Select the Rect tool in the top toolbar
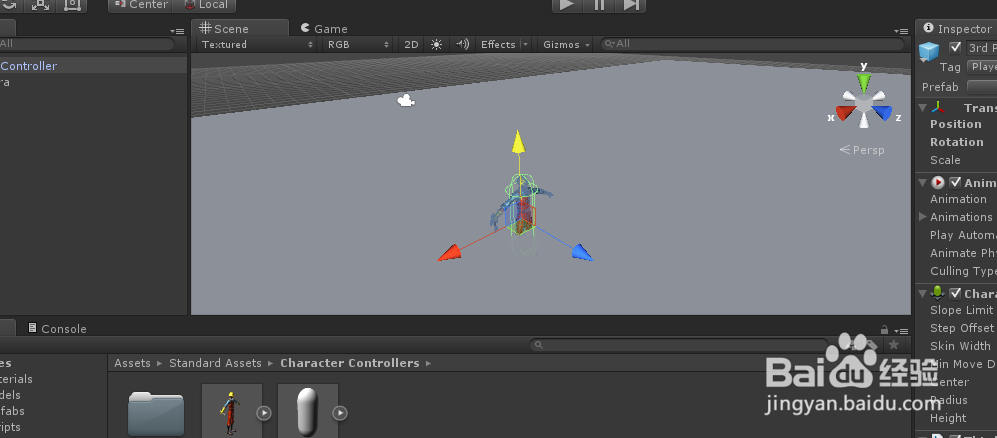 click(72, 4)
